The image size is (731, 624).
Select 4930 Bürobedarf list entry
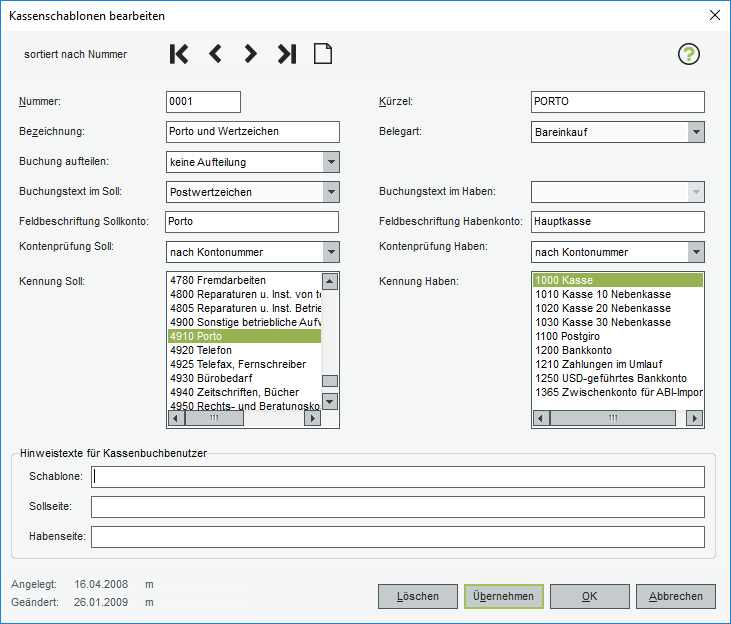(244, 378)
